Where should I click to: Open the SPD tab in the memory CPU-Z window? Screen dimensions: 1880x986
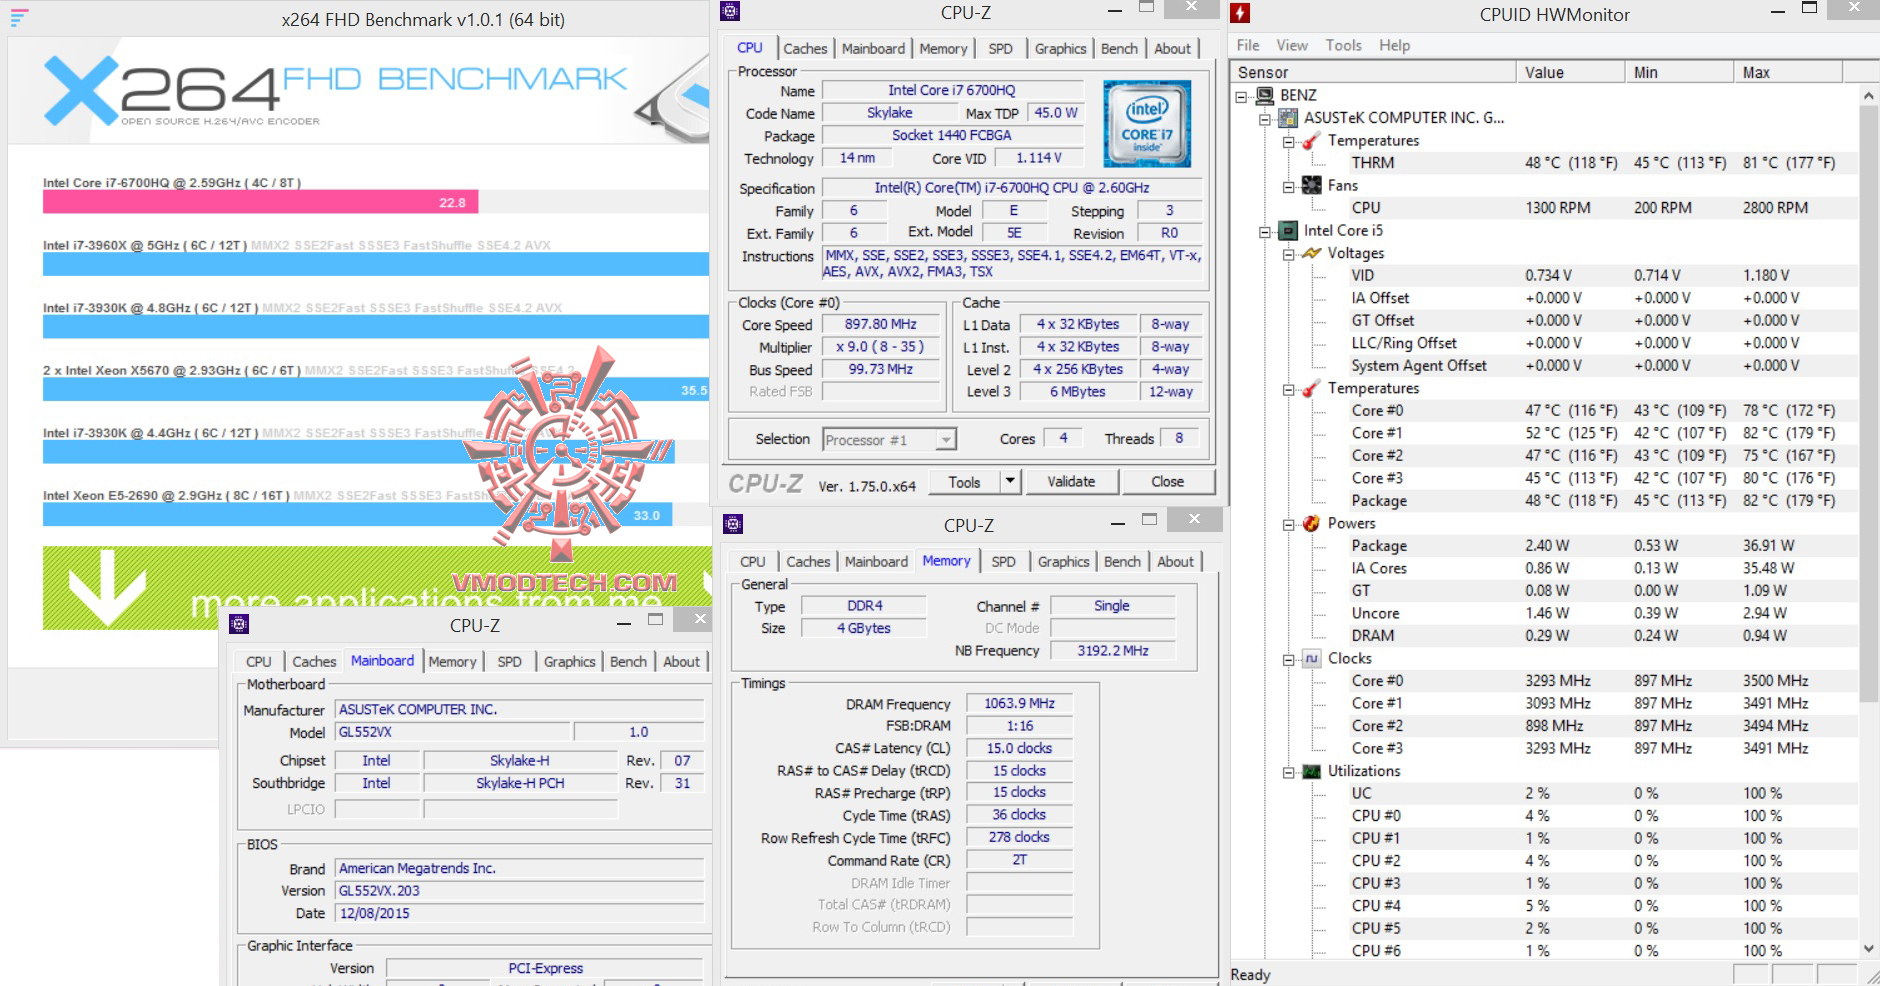pyautogui.click(x=1003, y=562)
